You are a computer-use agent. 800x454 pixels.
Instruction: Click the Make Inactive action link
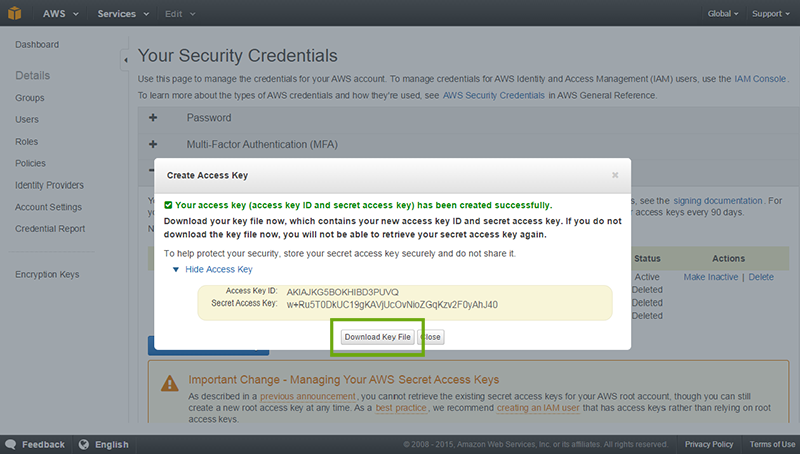[x=712, y=277]
